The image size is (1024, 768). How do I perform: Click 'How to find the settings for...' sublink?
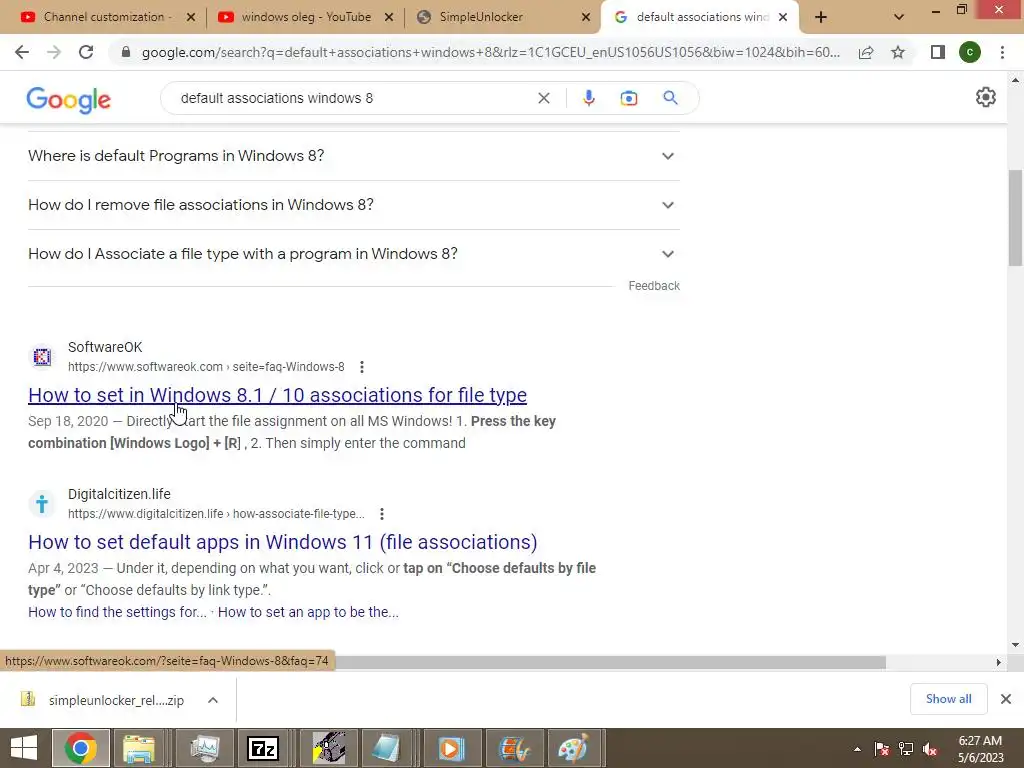coord(118,613)
